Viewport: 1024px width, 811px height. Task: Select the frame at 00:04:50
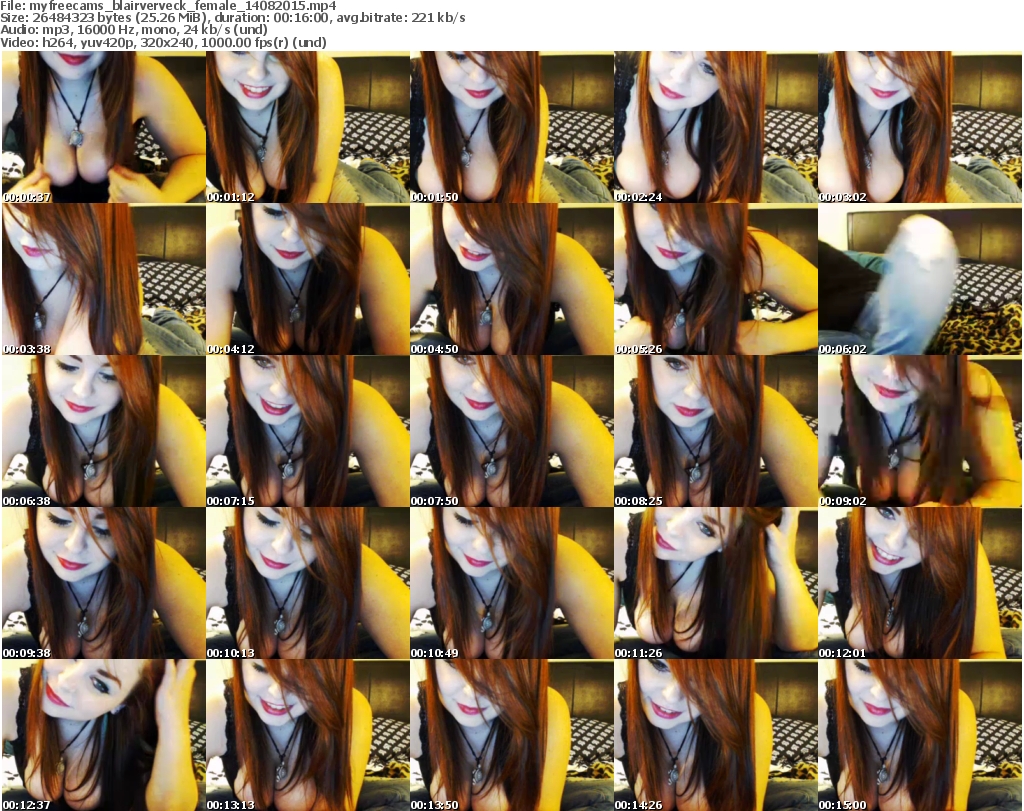pos(511,279)
